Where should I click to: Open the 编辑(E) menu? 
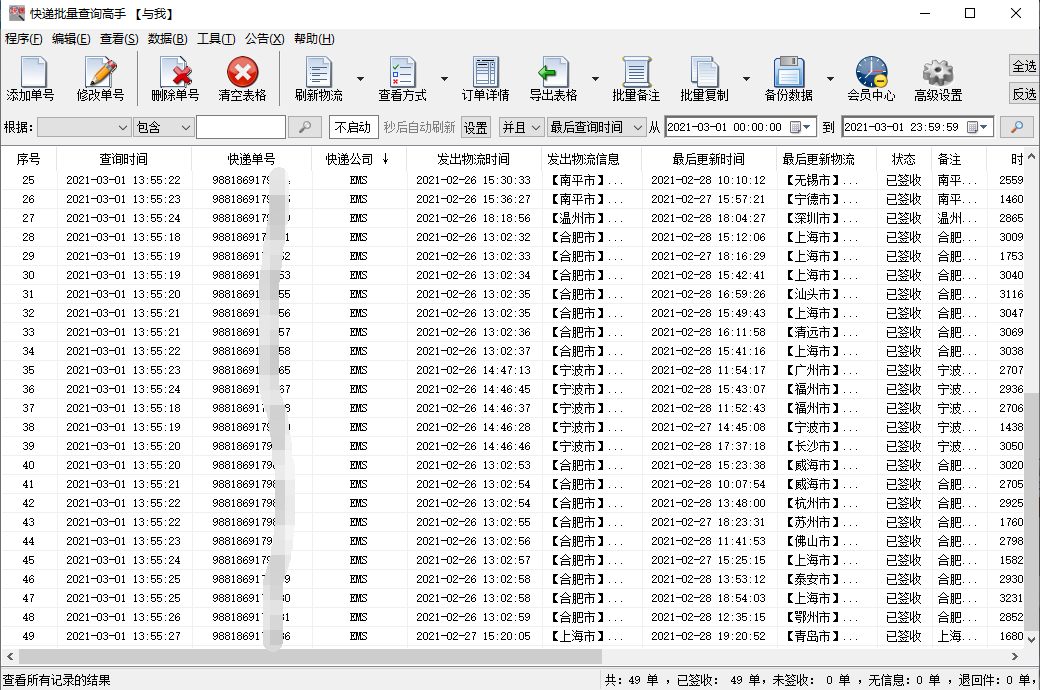pos(71,38)
